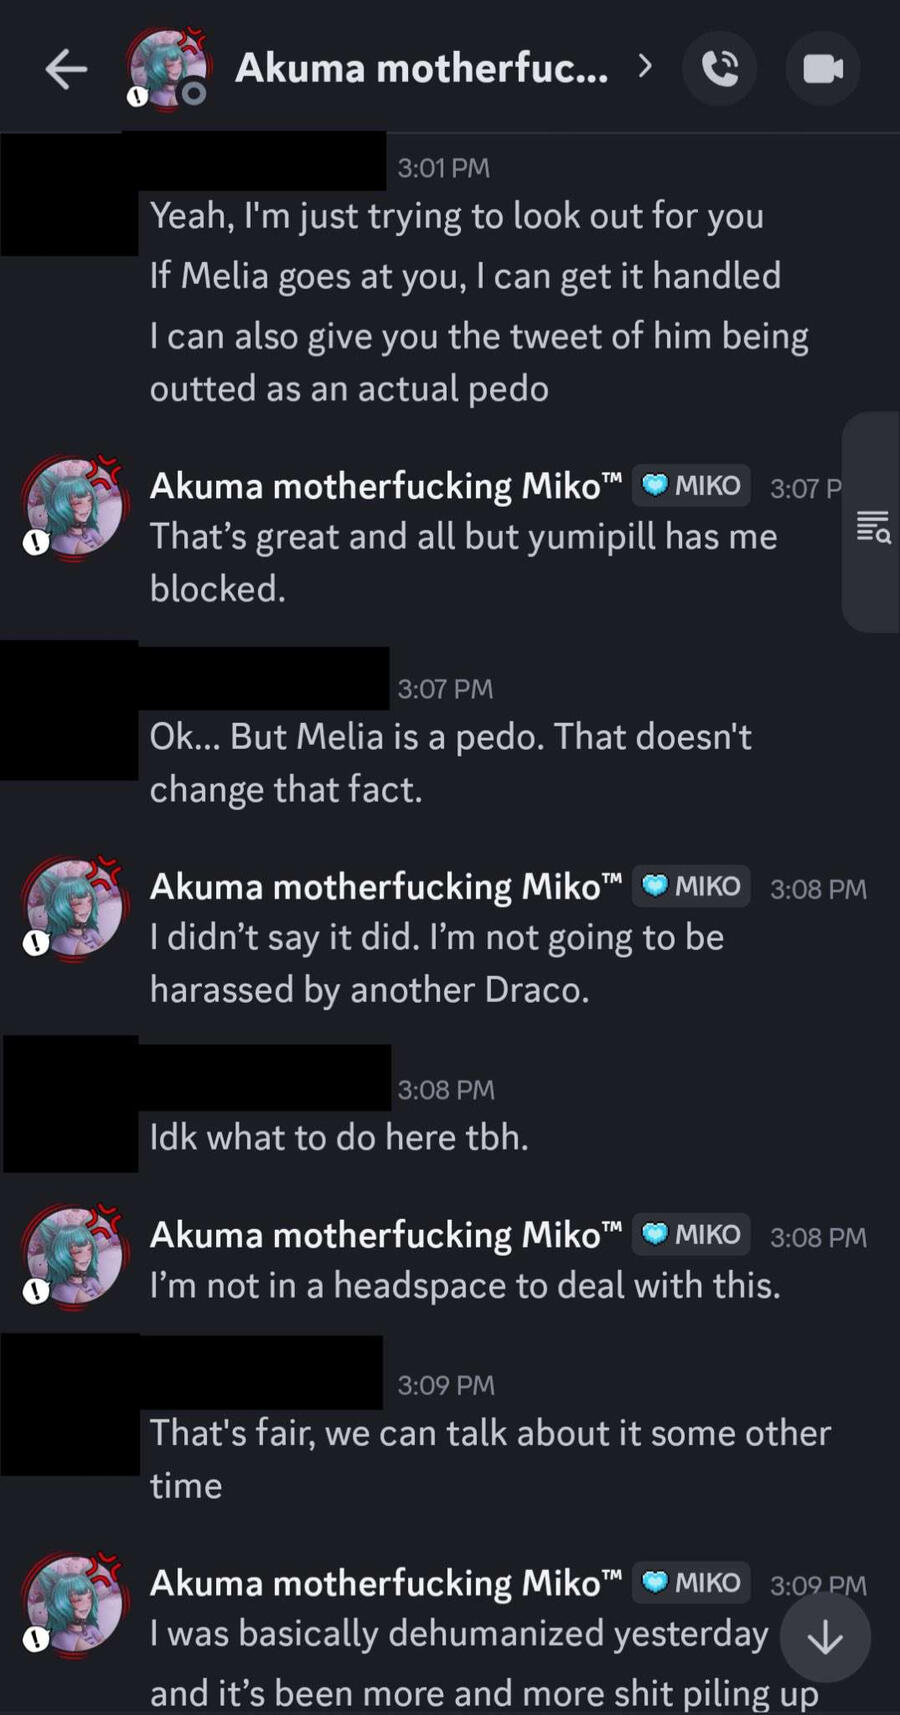Tap Akuma's avatar at 3:07 PM message
The image size is (900, 1715).
coord(75,509)
